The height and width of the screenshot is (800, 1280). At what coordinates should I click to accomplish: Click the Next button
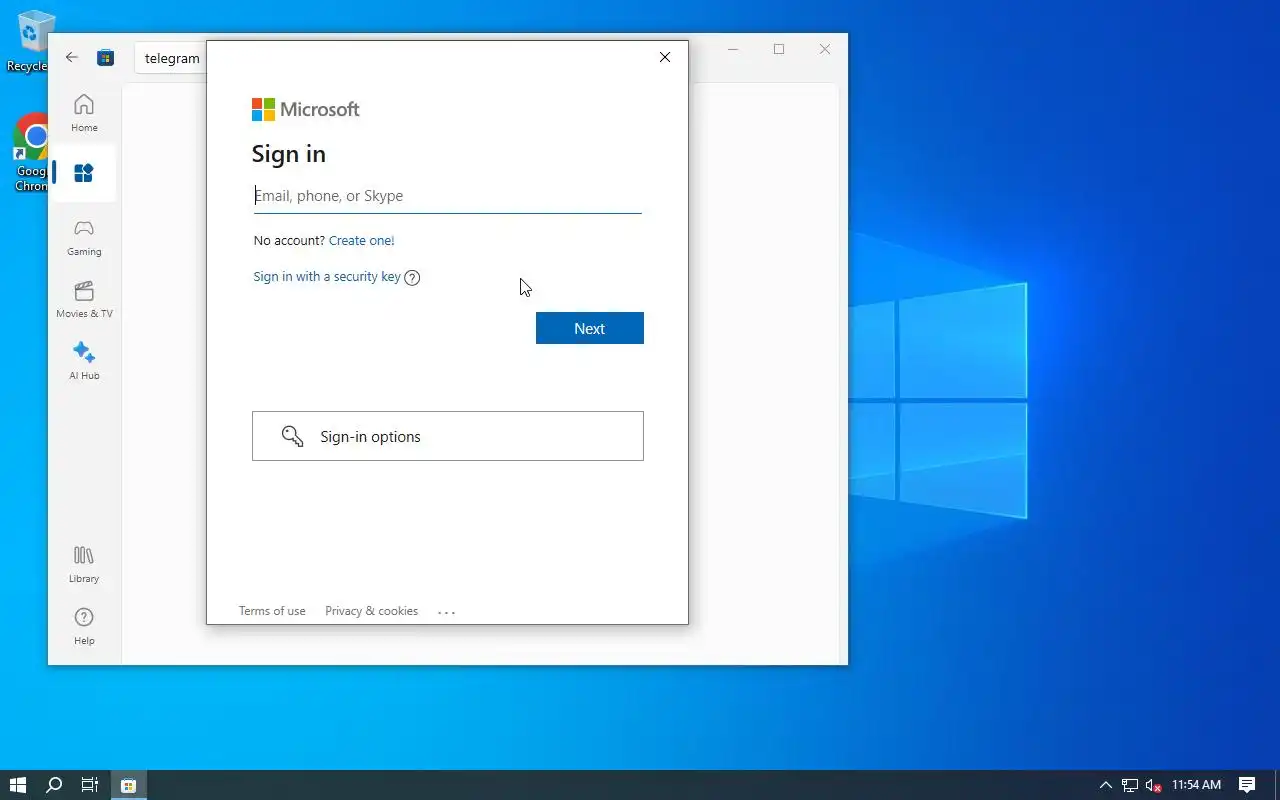tap(589, 328)
